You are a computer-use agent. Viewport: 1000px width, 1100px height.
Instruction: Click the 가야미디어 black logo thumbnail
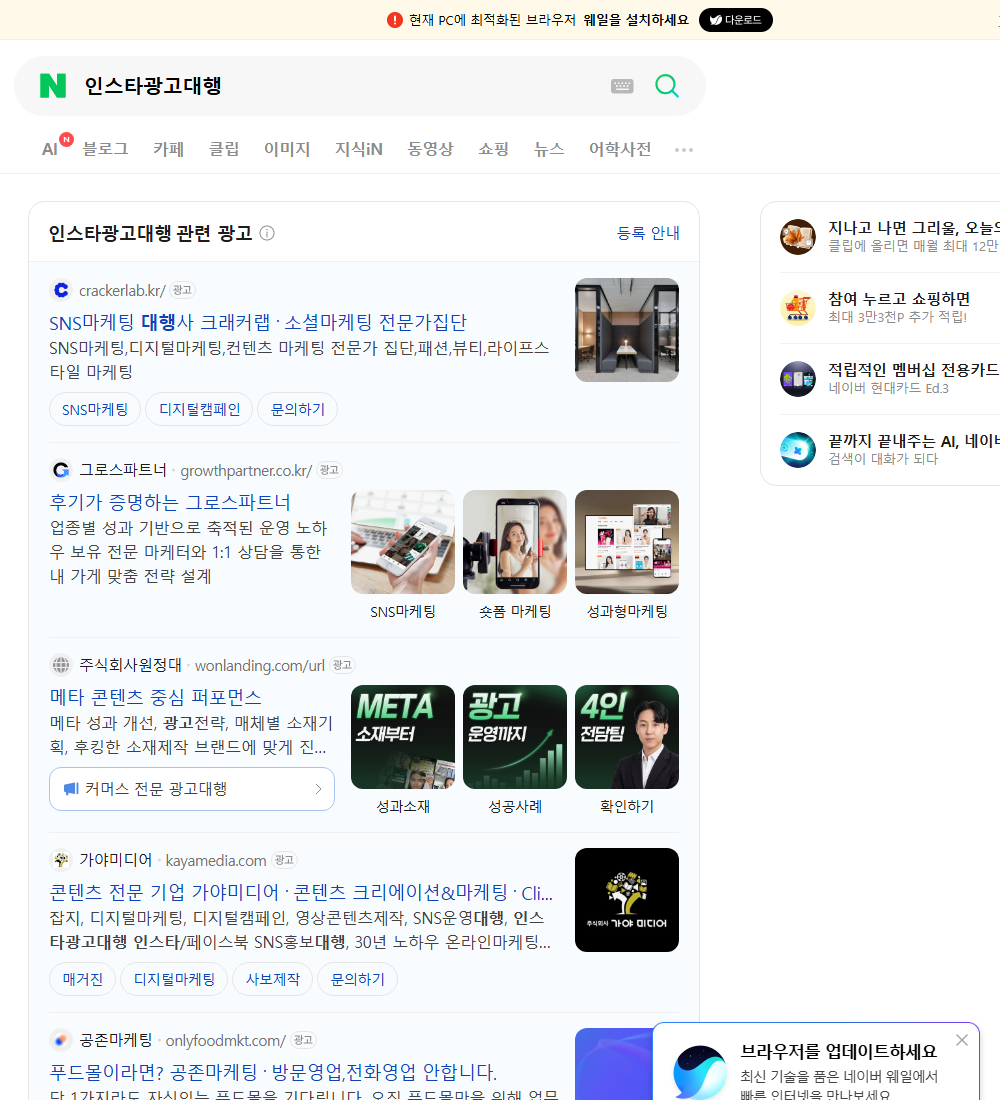click(x=627, y=900)
